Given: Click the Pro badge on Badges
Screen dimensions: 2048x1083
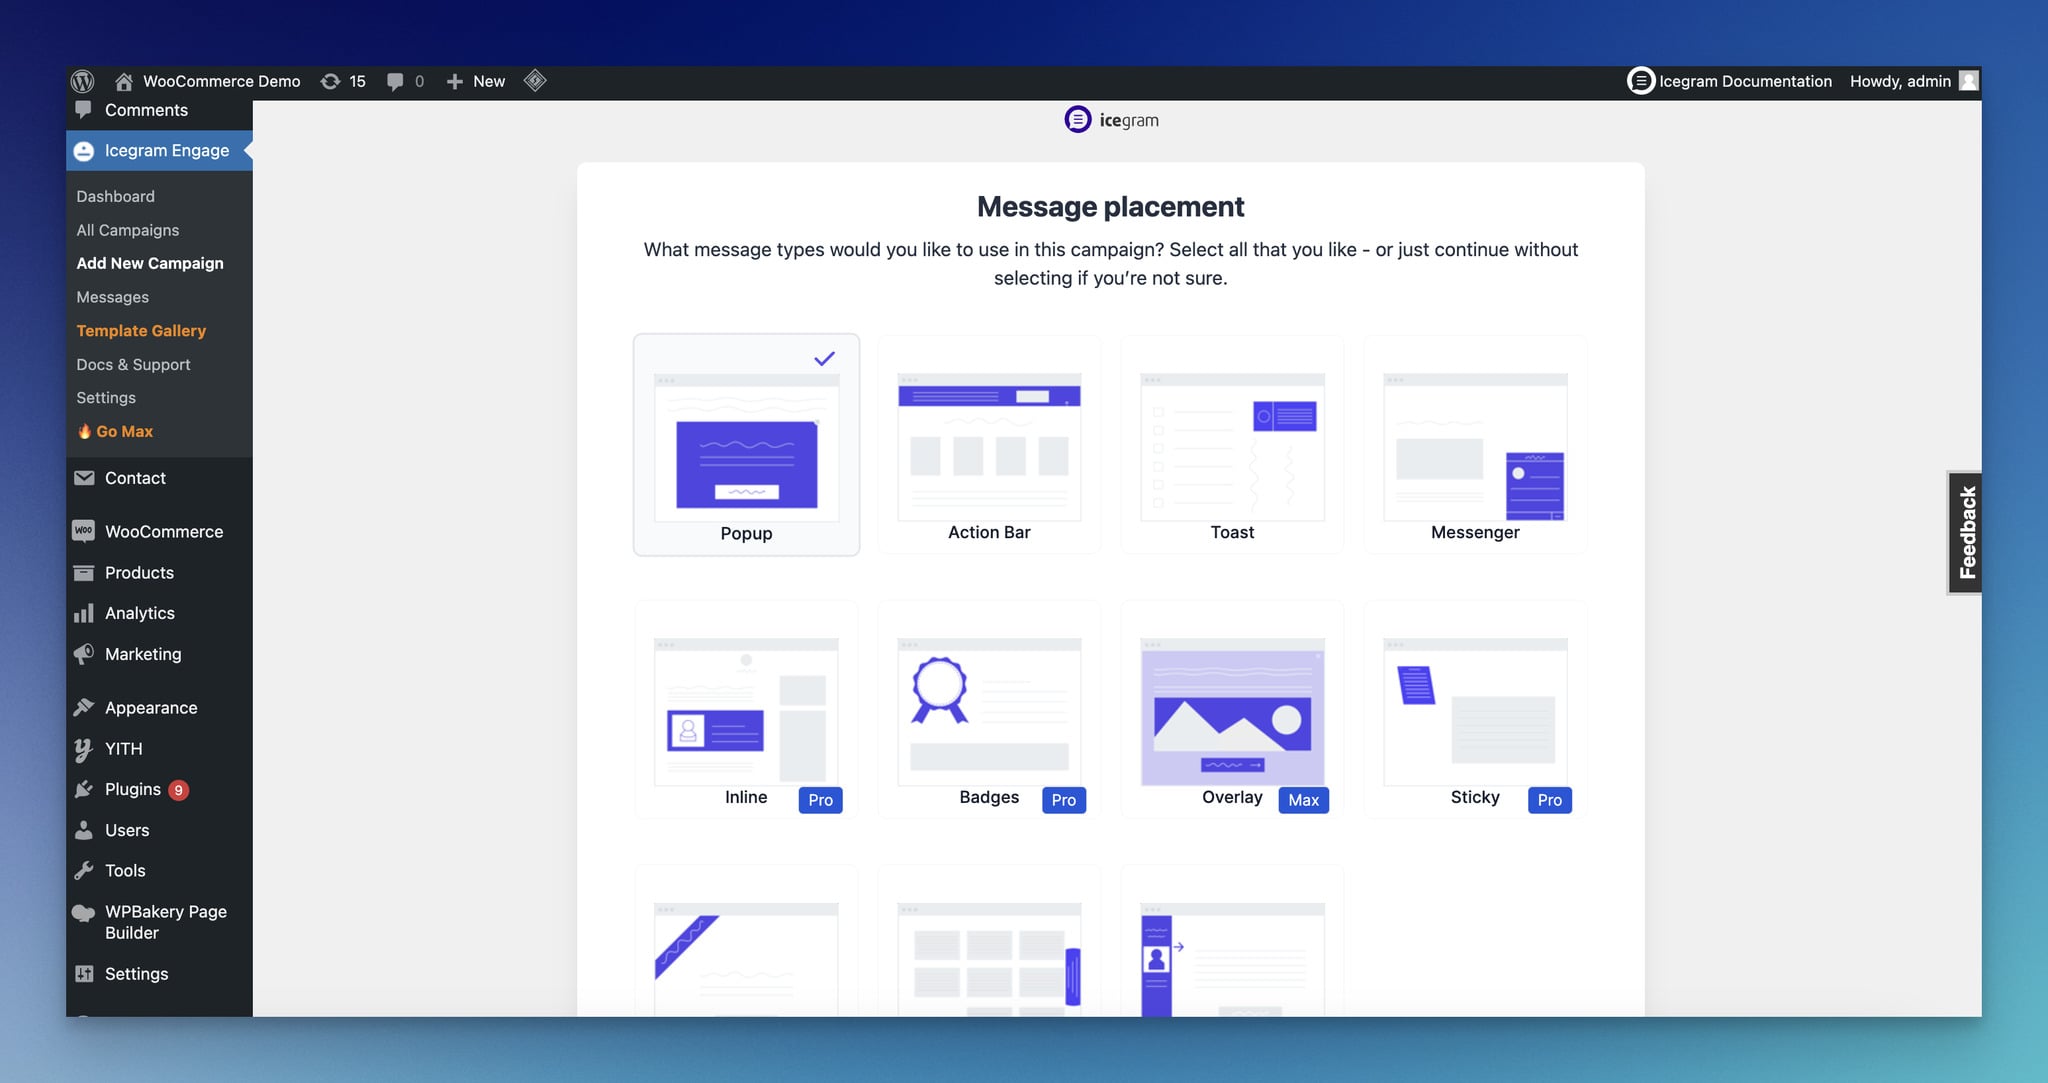Looking at the screenshot, I should [1064, 800].
